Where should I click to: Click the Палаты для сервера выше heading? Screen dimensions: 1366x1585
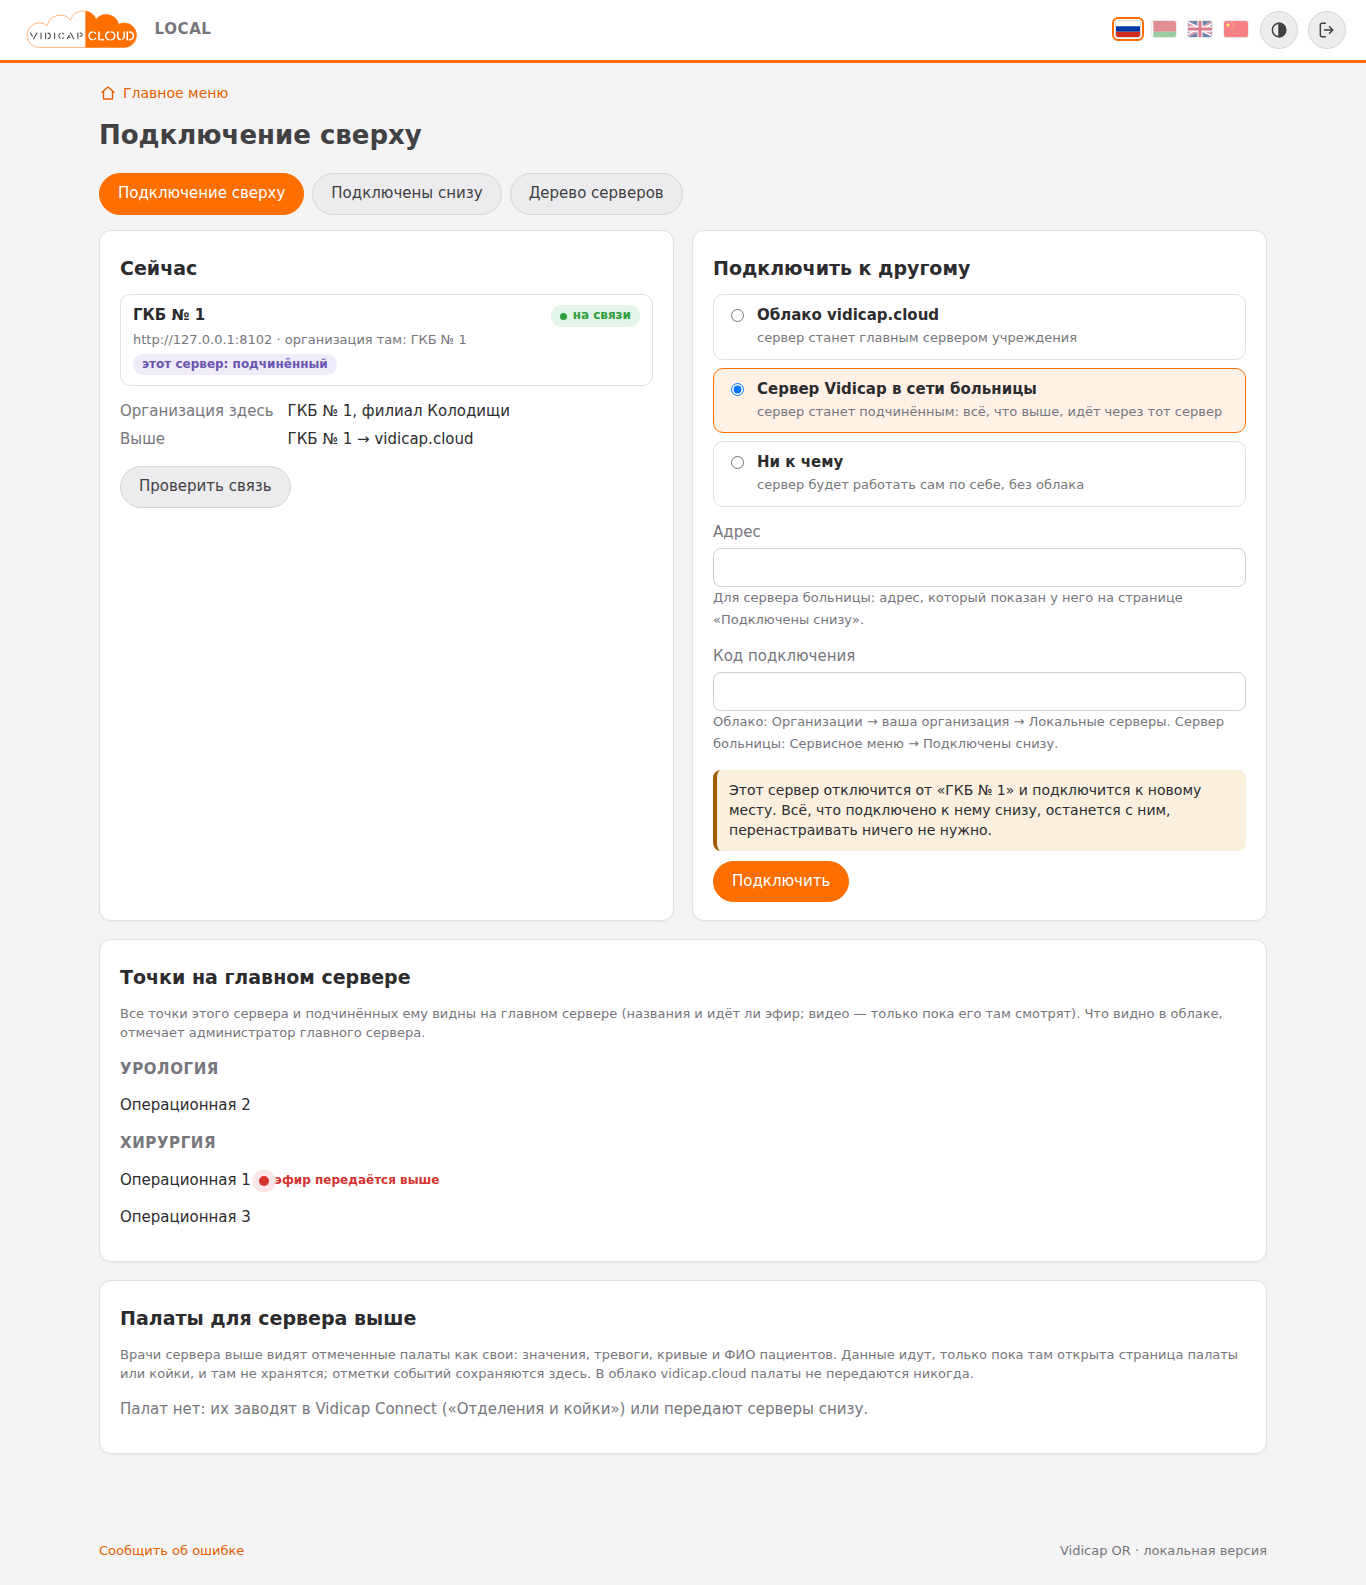coord(268,1318)
